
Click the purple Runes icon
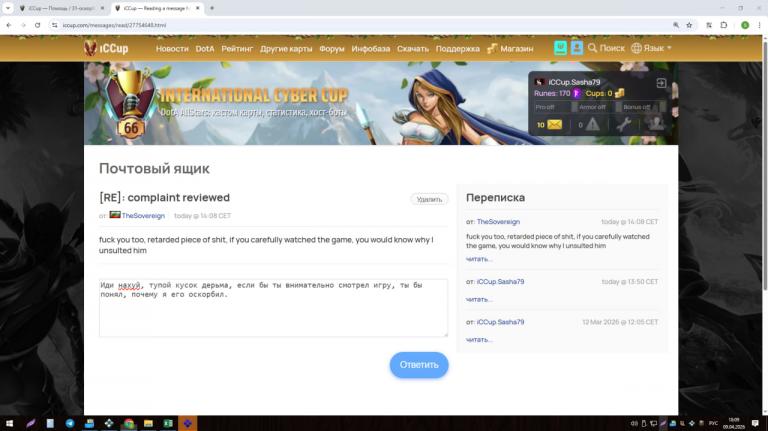pos(576,93)
